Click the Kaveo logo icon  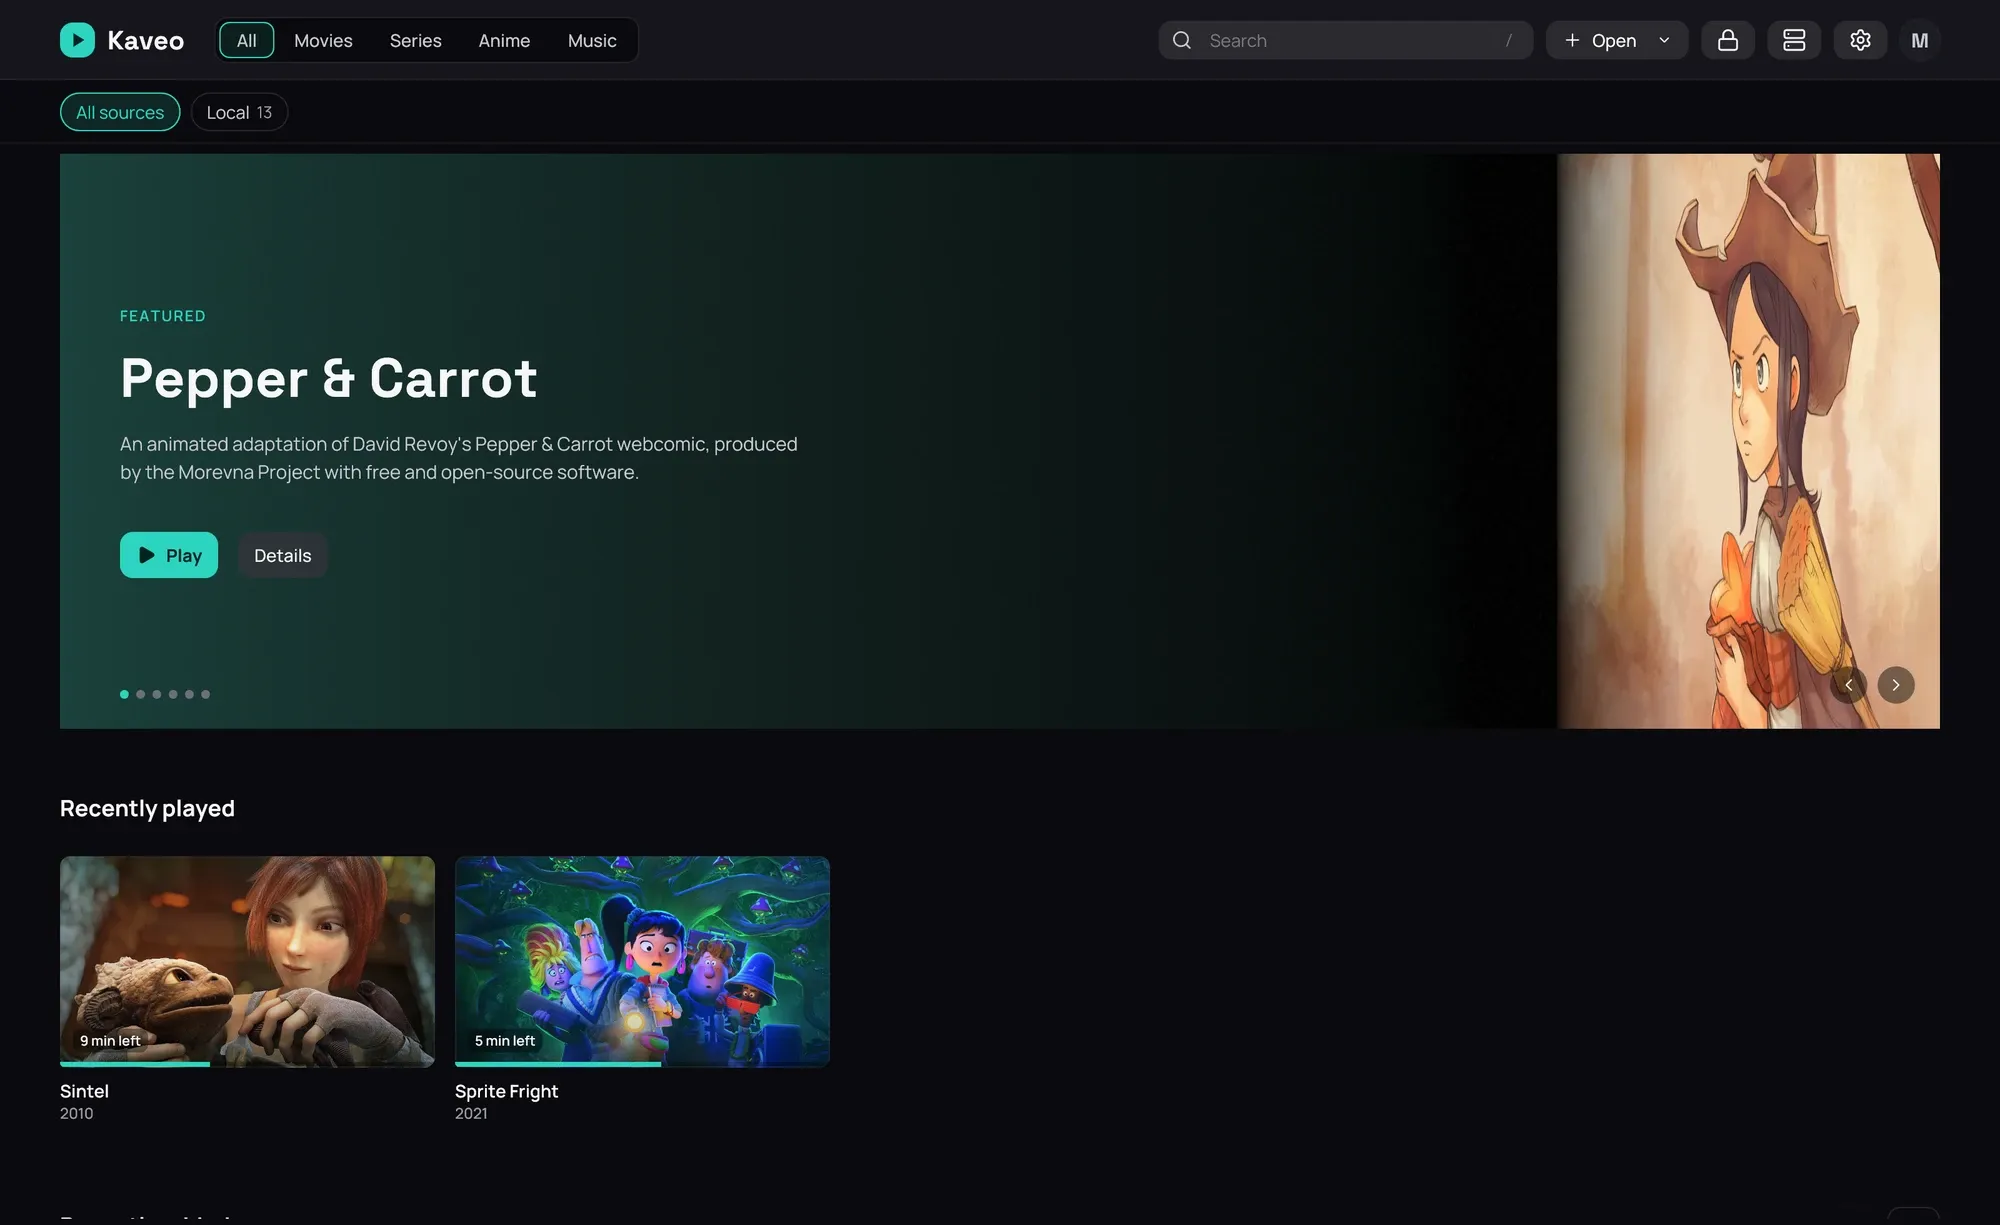point(77,40)
